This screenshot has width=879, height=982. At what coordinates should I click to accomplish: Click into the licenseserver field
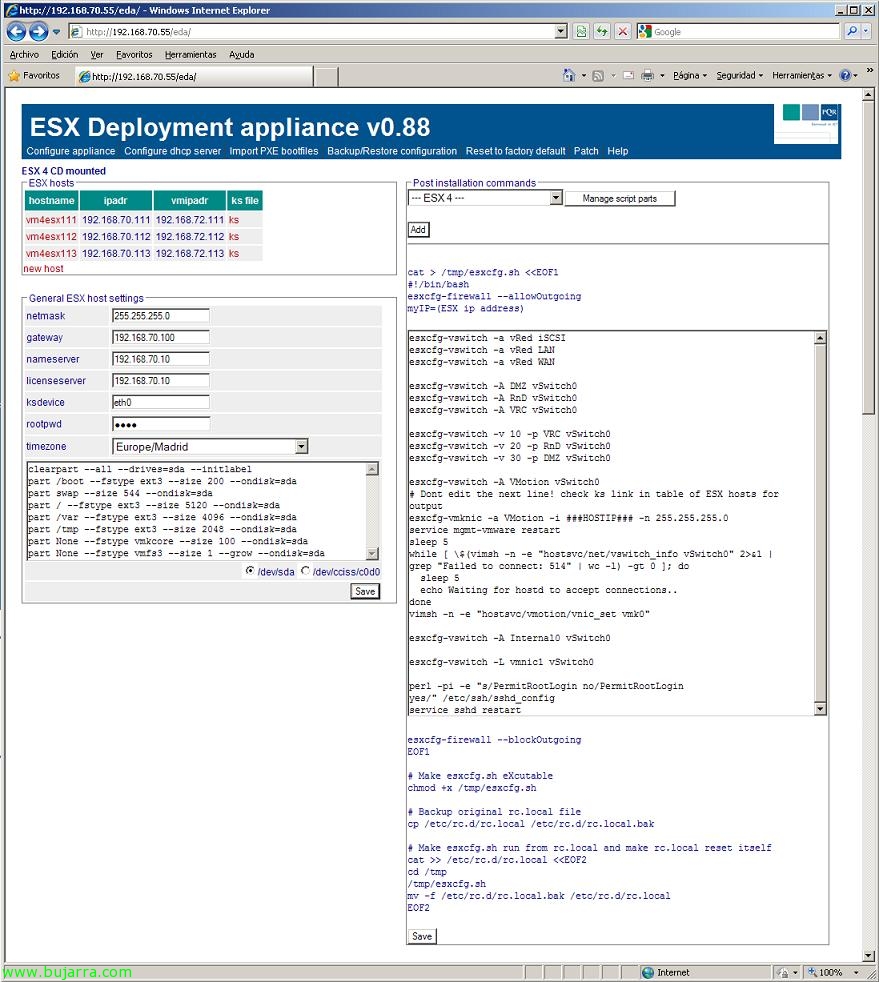pos(161,381)
